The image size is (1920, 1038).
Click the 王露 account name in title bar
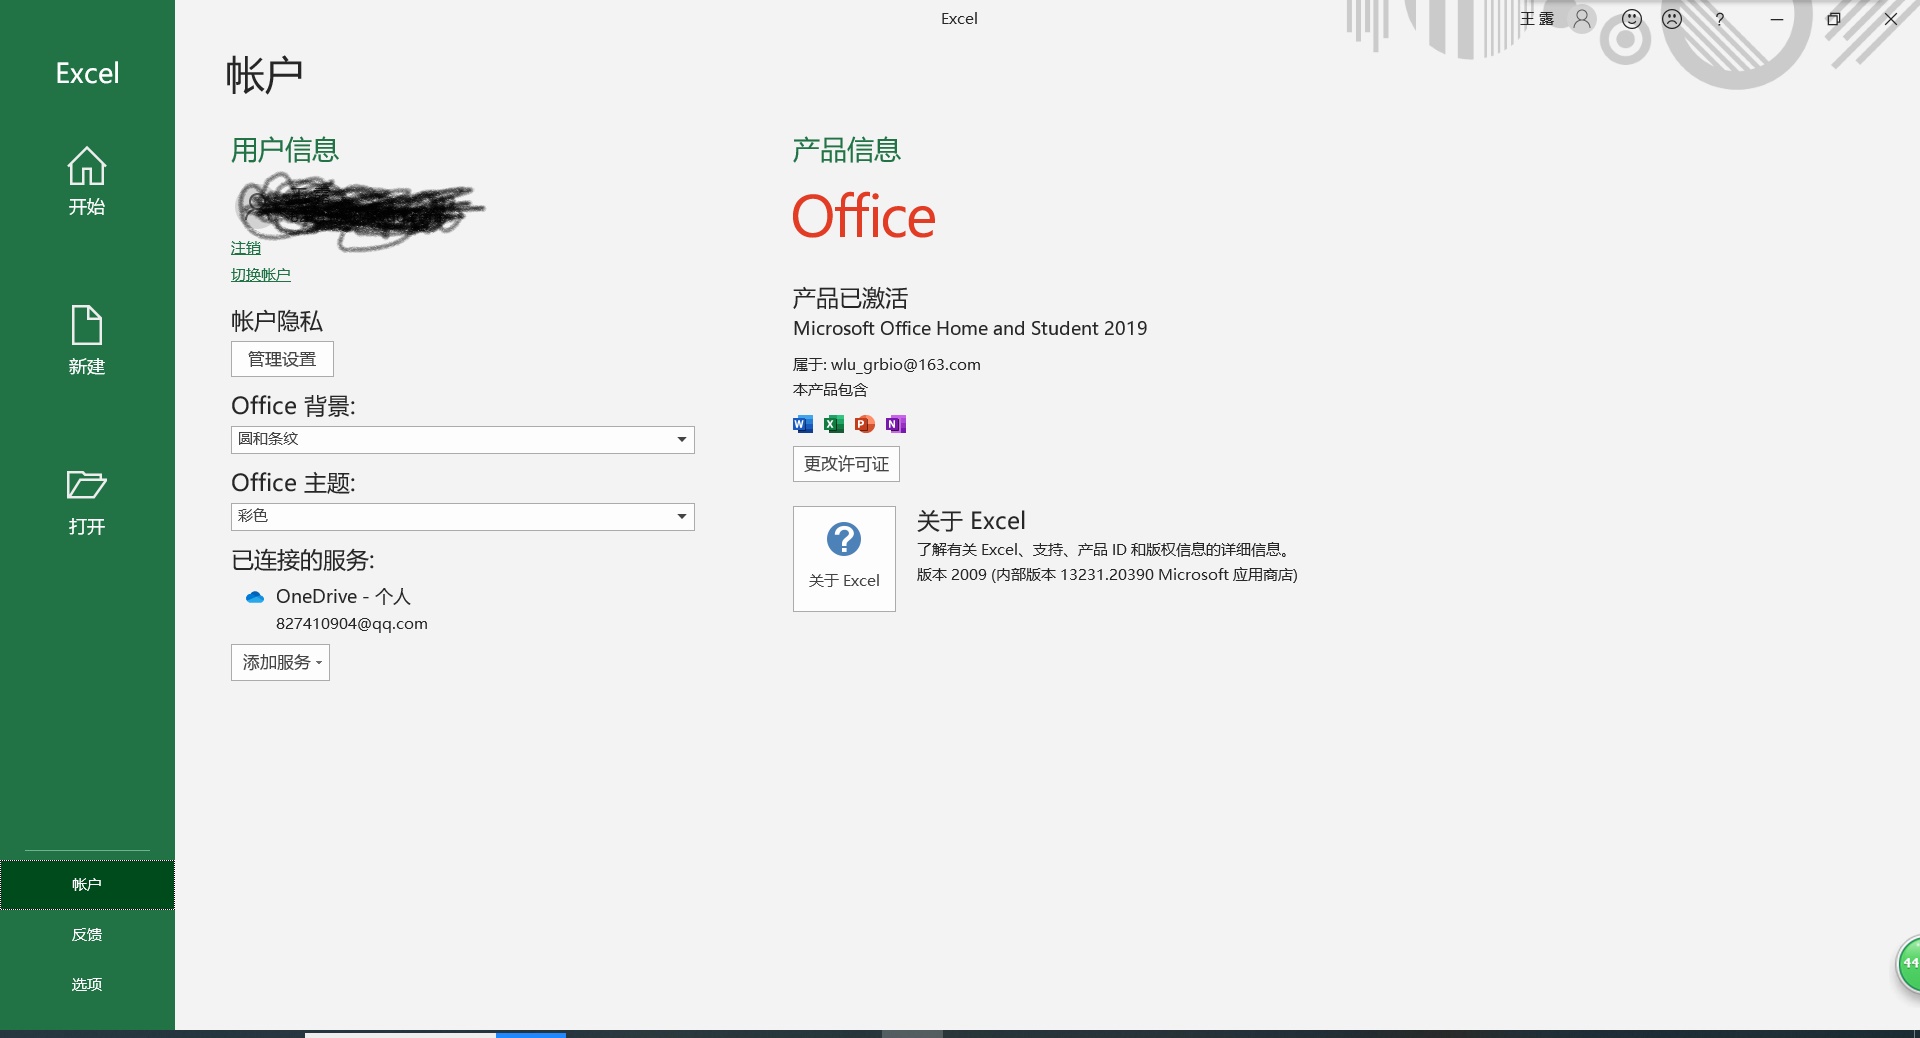click(x=1537, y=19)
